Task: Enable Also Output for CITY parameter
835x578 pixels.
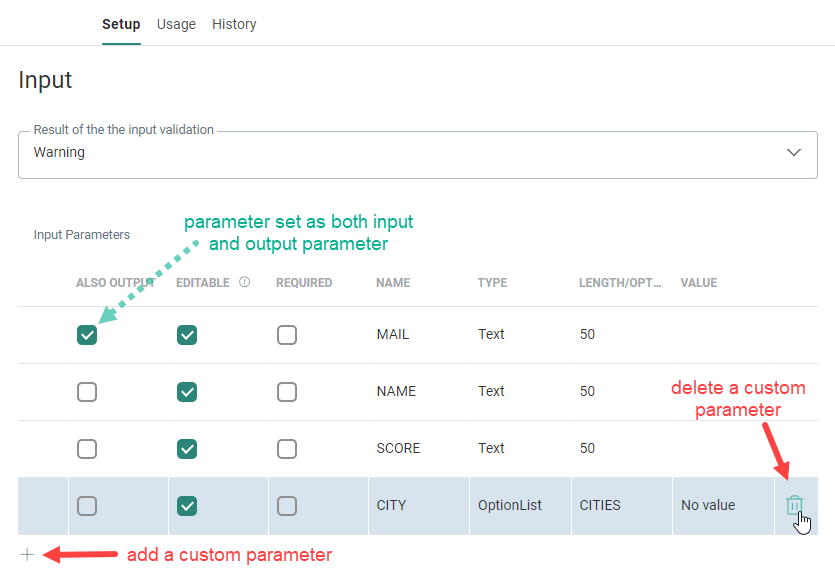Action: click(x=87, y=506)
